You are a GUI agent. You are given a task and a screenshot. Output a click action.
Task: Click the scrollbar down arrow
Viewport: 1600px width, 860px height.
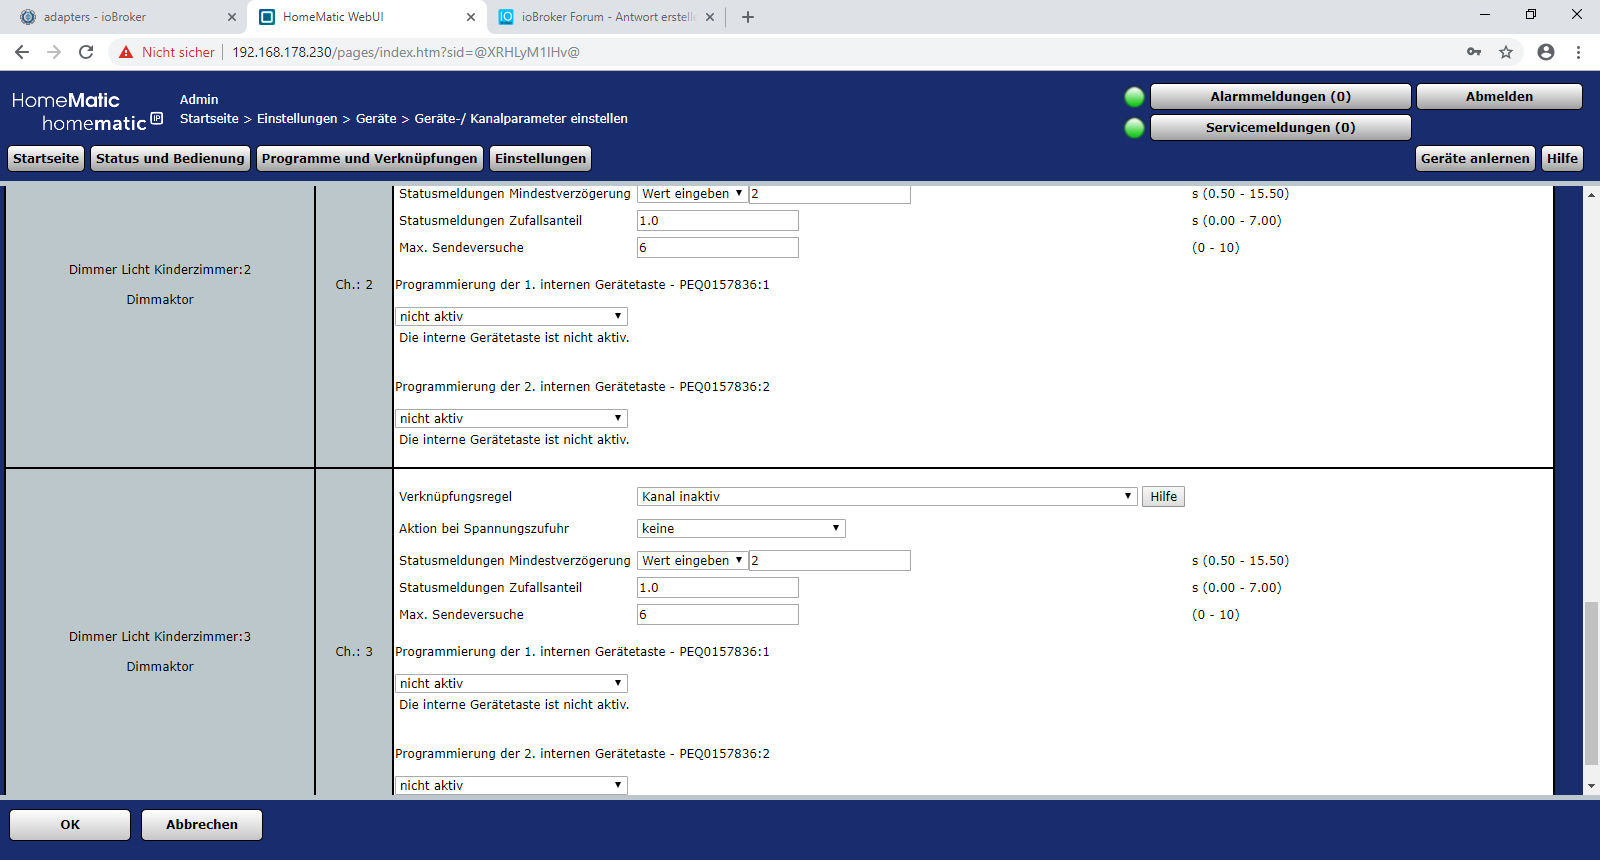coord(1591,787)
